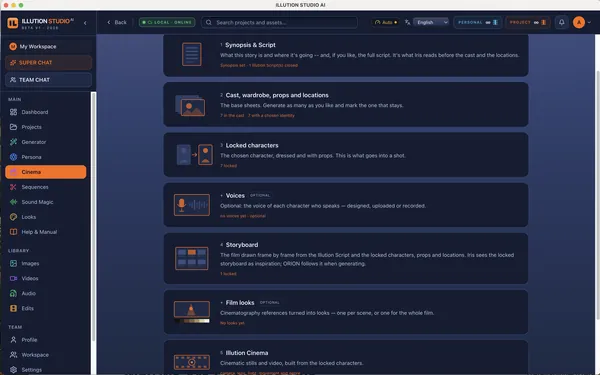
Task: Open the Illution Cinema step
Action: pyautogui.click(x=346, y=357)
